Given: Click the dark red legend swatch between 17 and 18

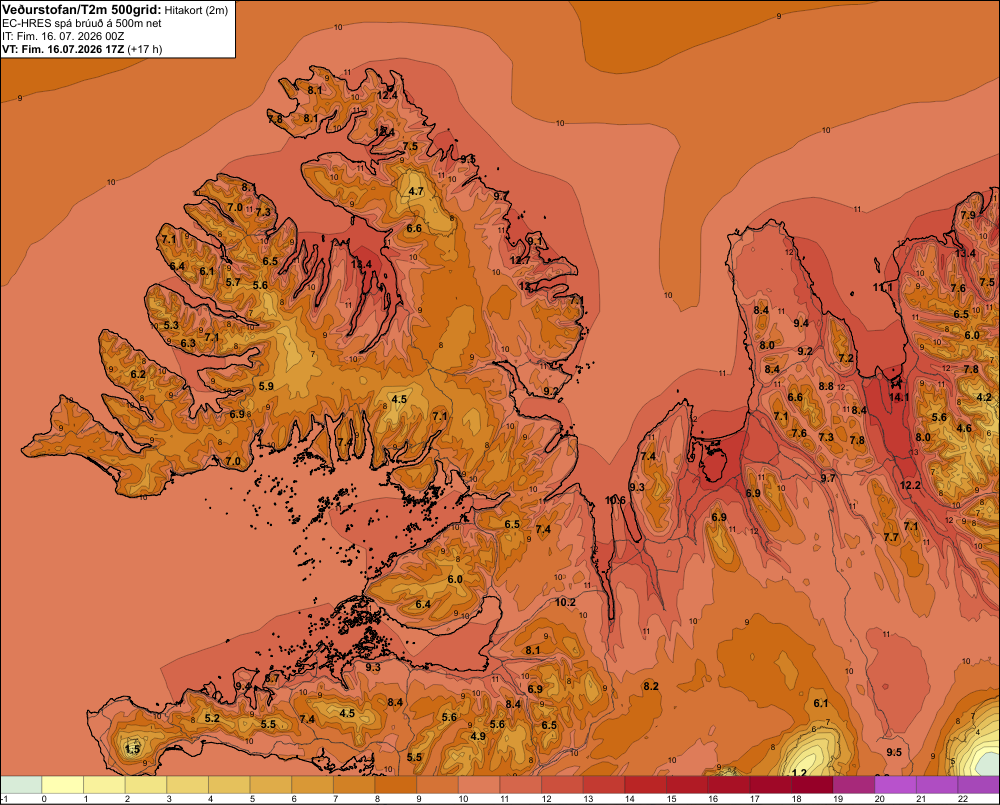Looking at the screenshot, I should tap(770, 785).
